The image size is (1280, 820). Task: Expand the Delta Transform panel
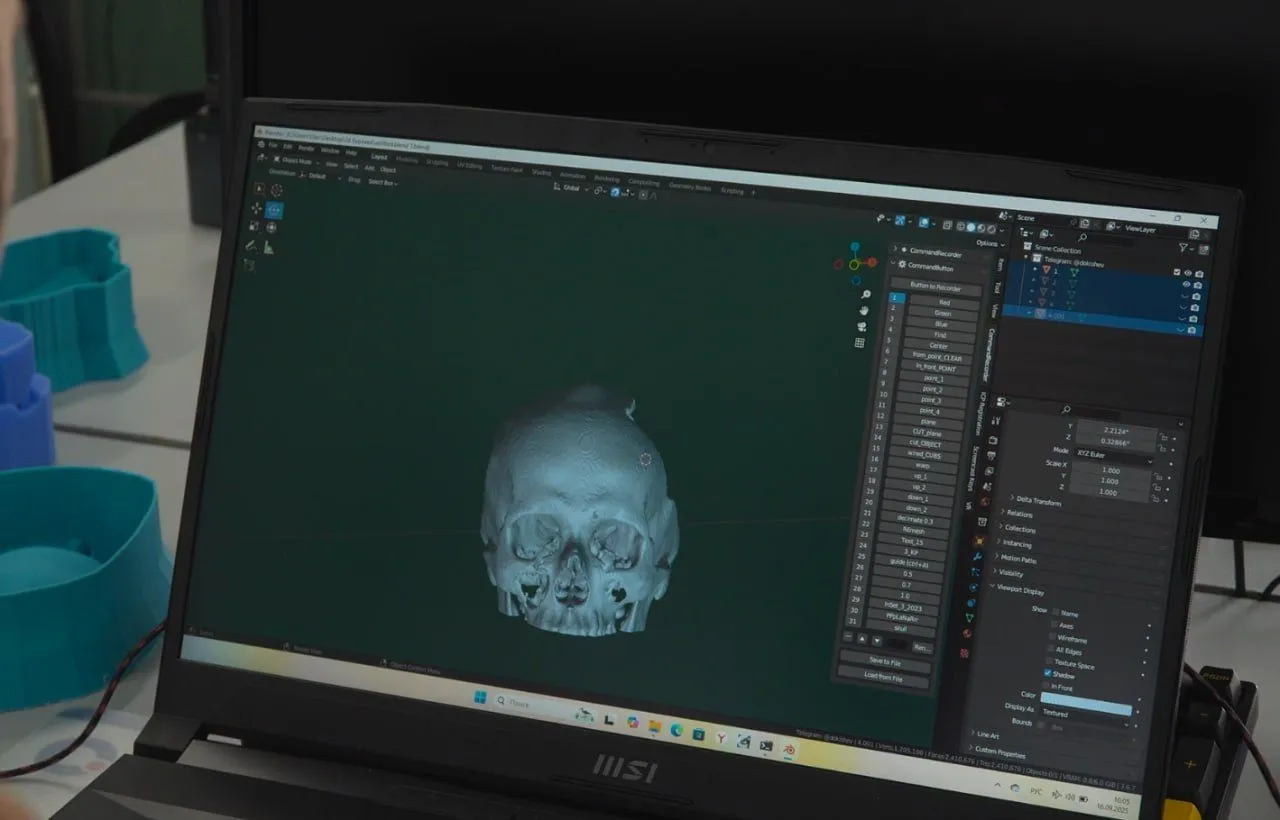[x=1037, y=499]
